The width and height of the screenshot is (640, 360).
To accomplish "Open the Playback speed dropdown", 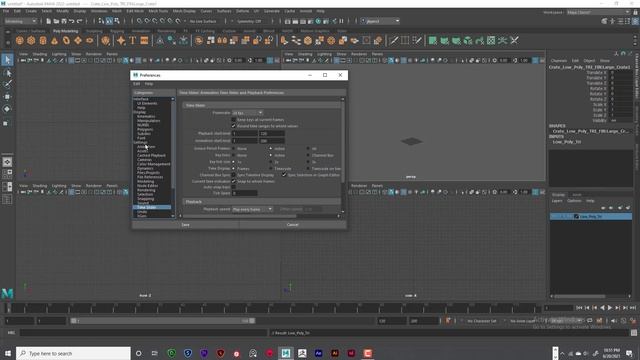I will tap(252, 209).
